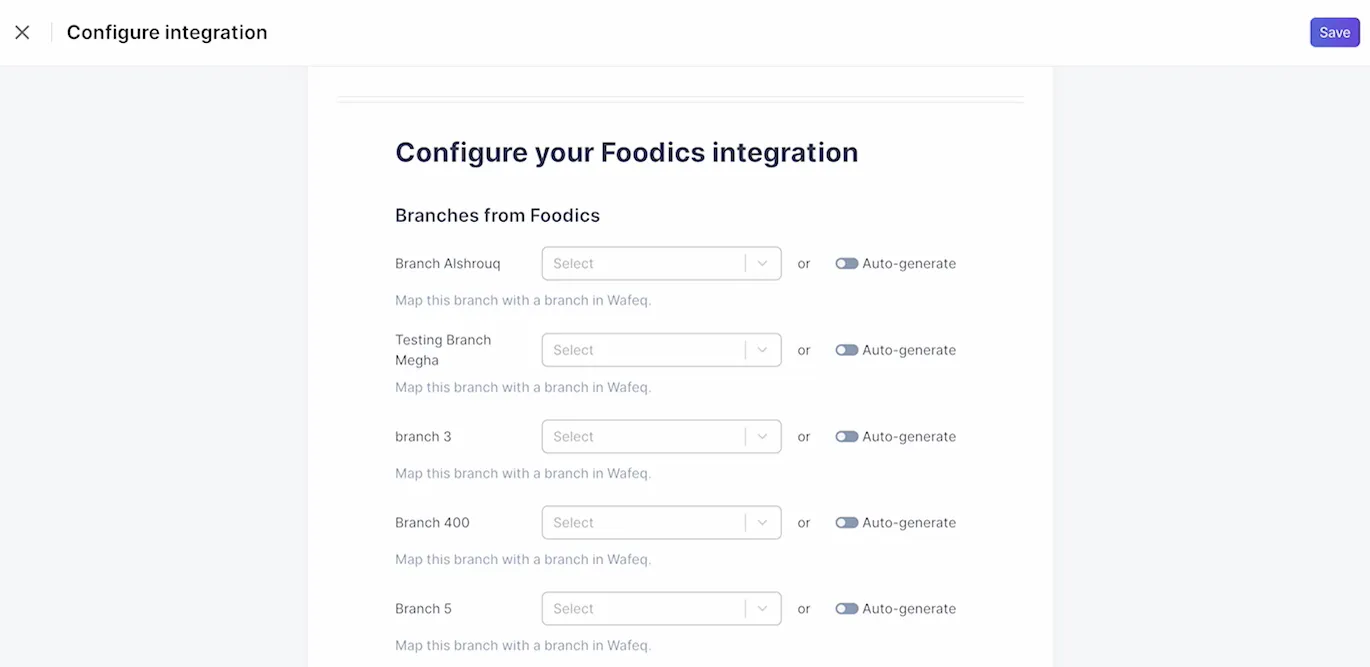Click the Branches from Foodics section heading
This screenshot has height=667, width=1370.
[497, 214]
